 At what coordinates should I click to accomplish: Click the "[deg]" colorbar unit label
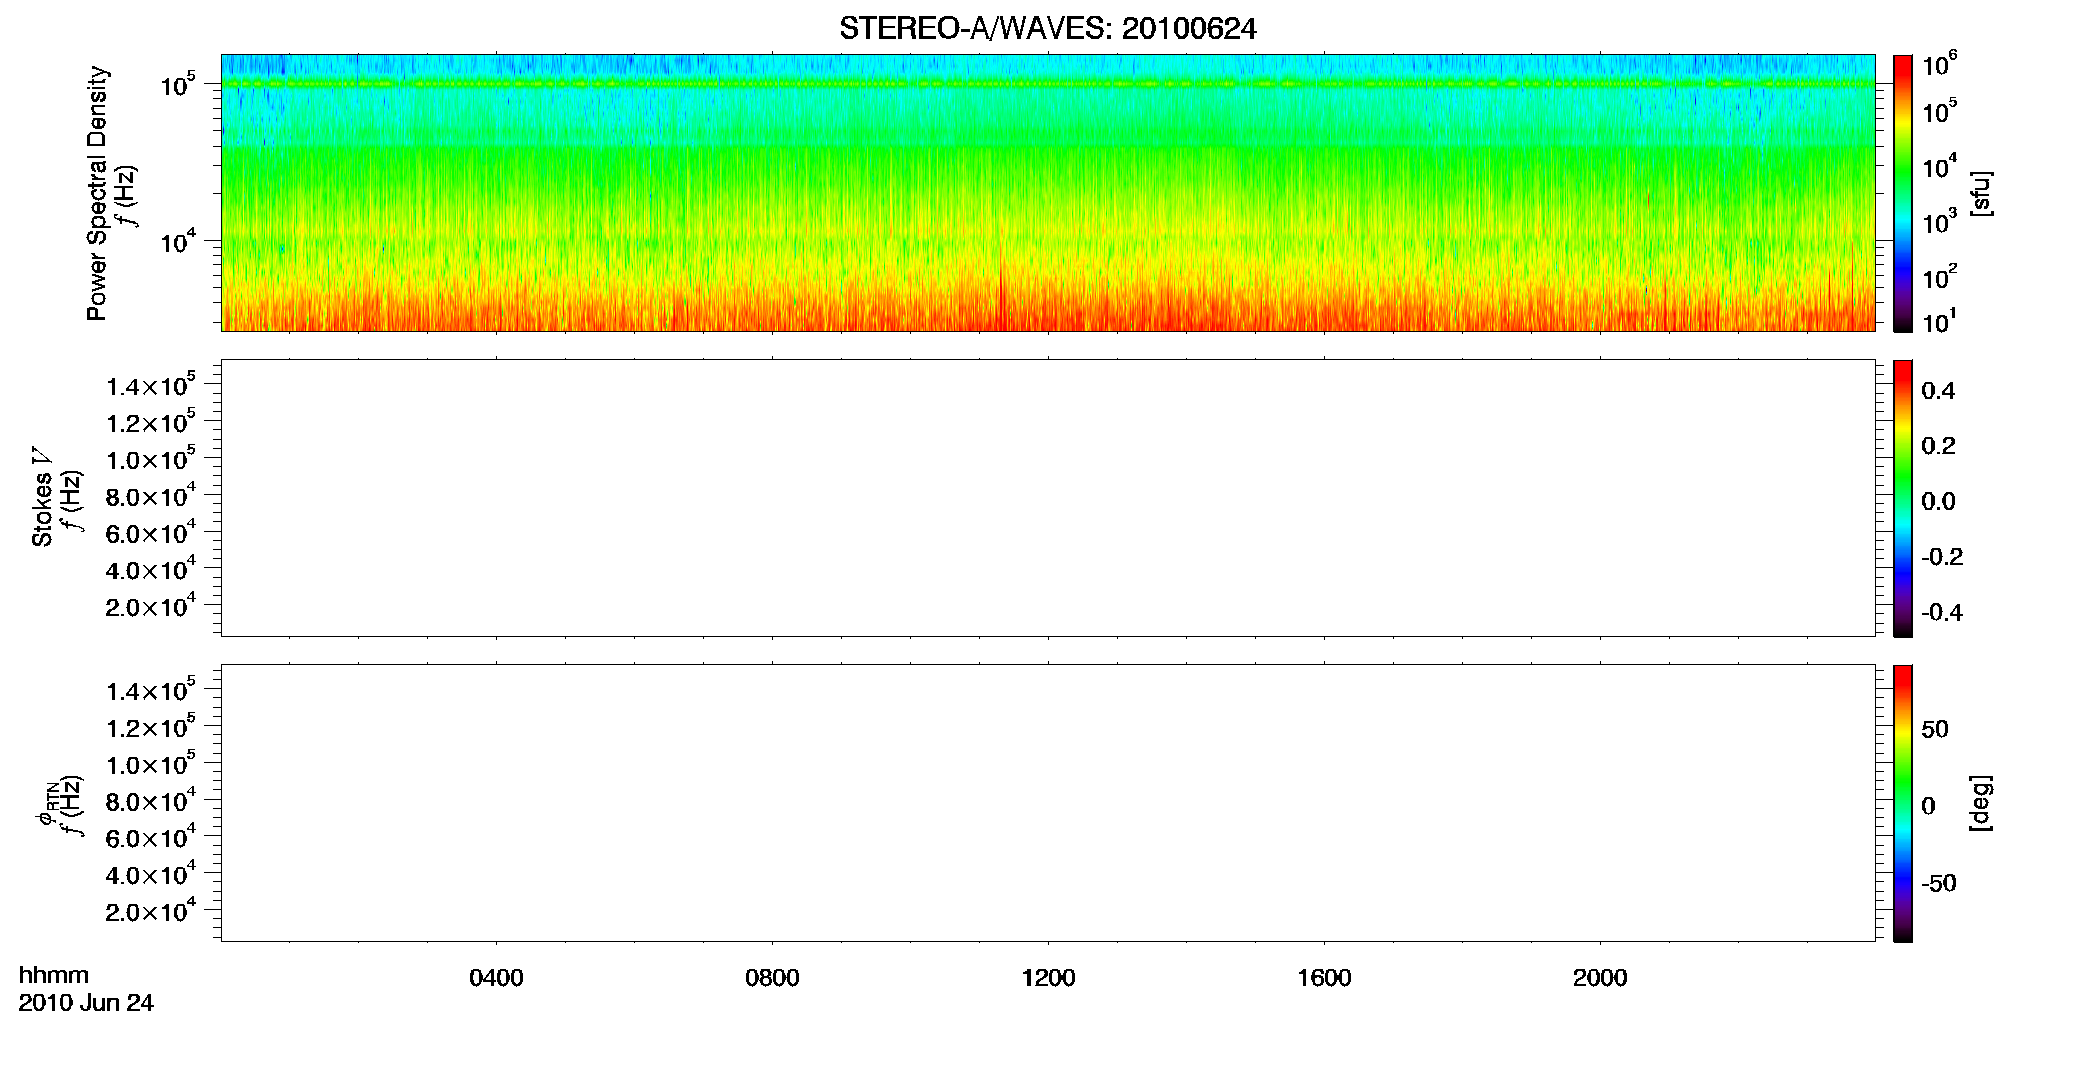[x=1980, y=802]
